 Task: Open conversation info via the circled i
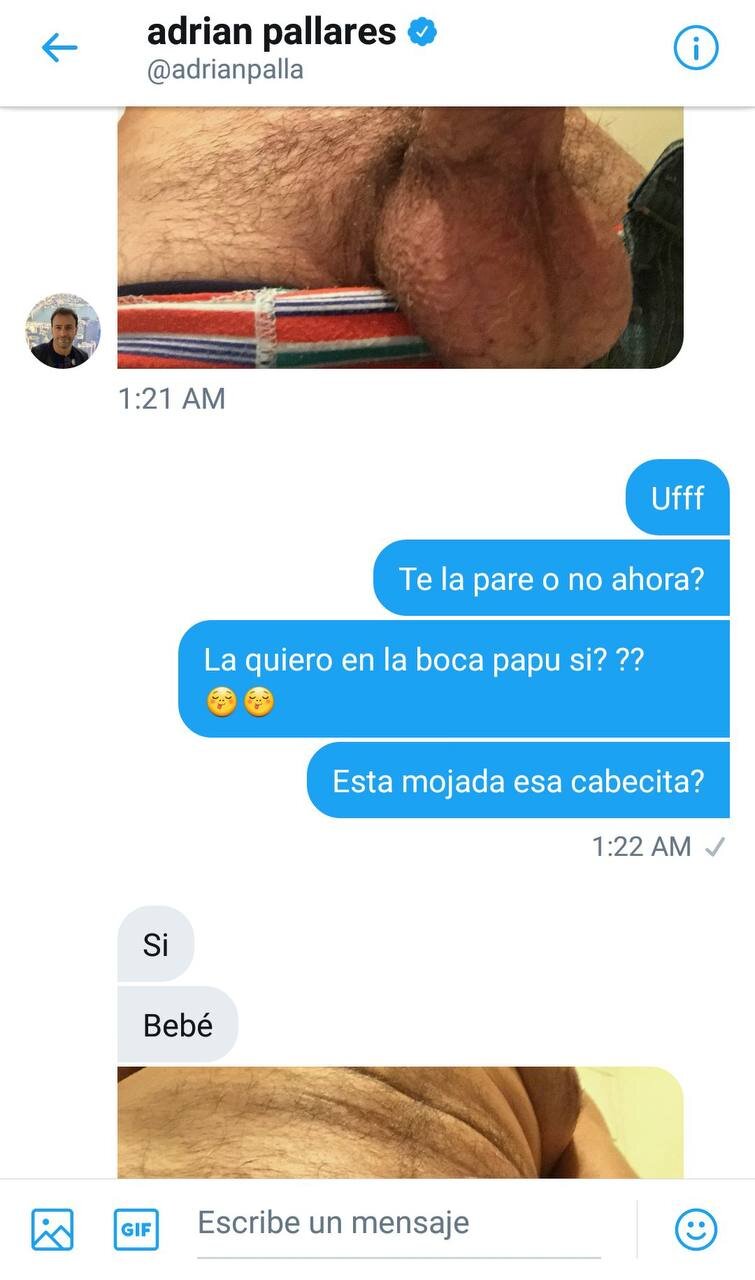pyautogui.click(x=696, y=47)
